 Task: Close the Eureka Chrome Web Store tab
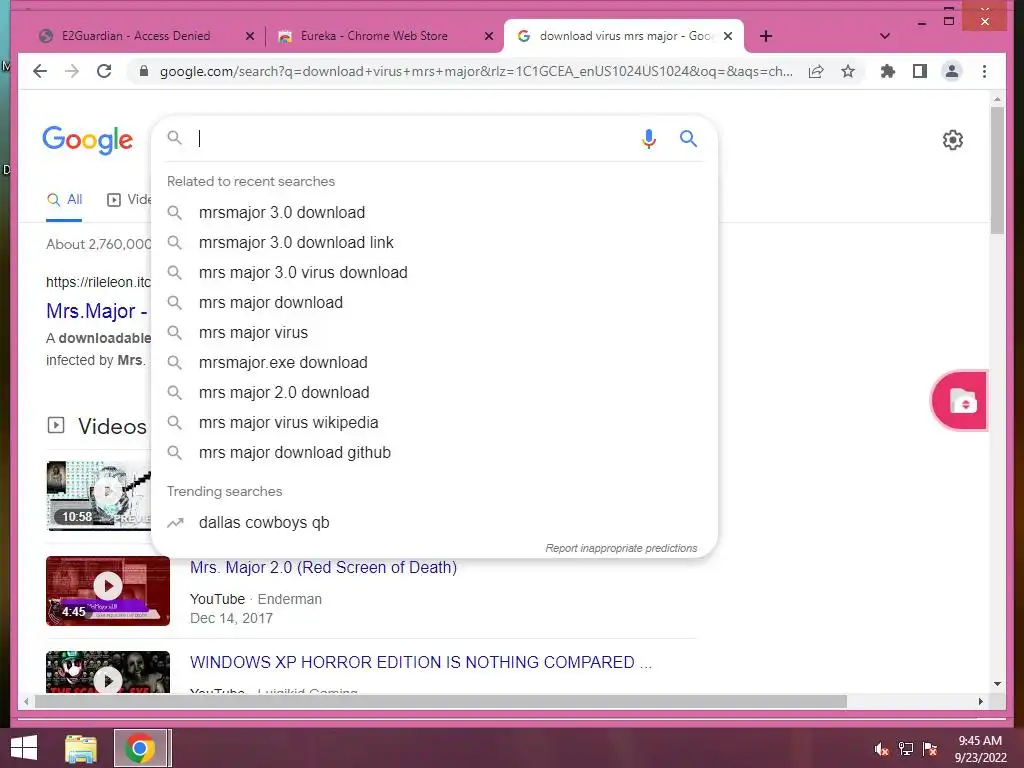[488, 37]
